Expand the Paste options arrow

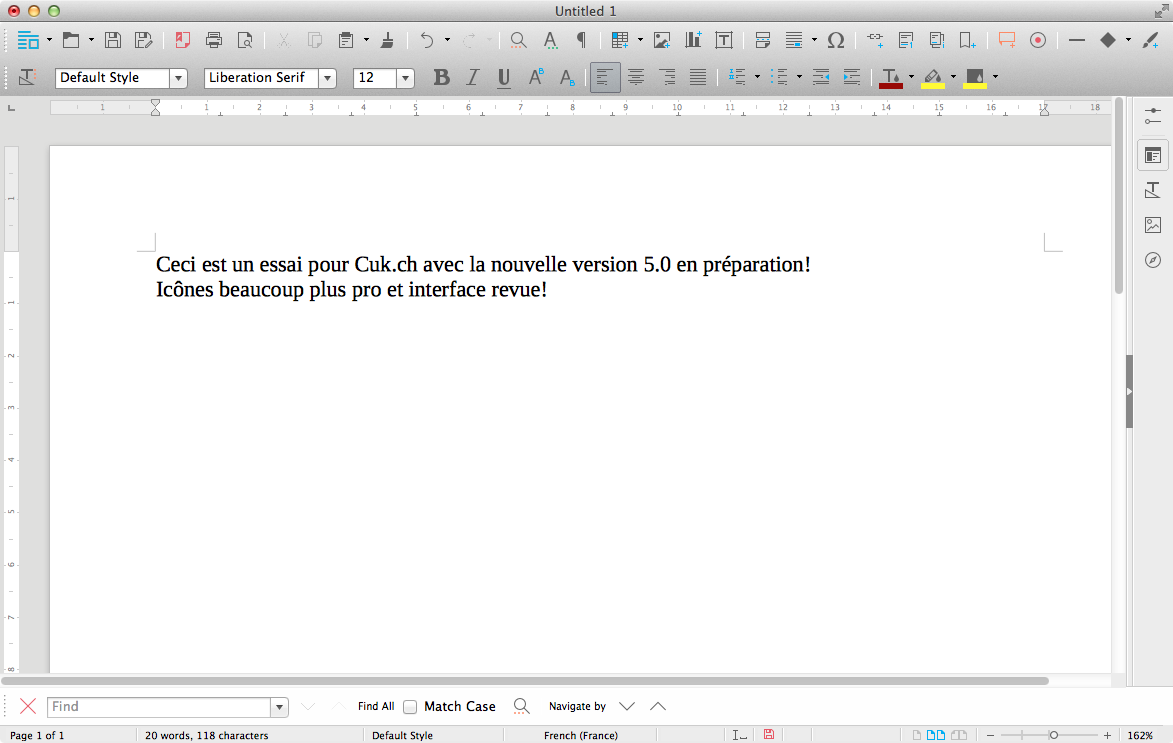click(367, 40)
